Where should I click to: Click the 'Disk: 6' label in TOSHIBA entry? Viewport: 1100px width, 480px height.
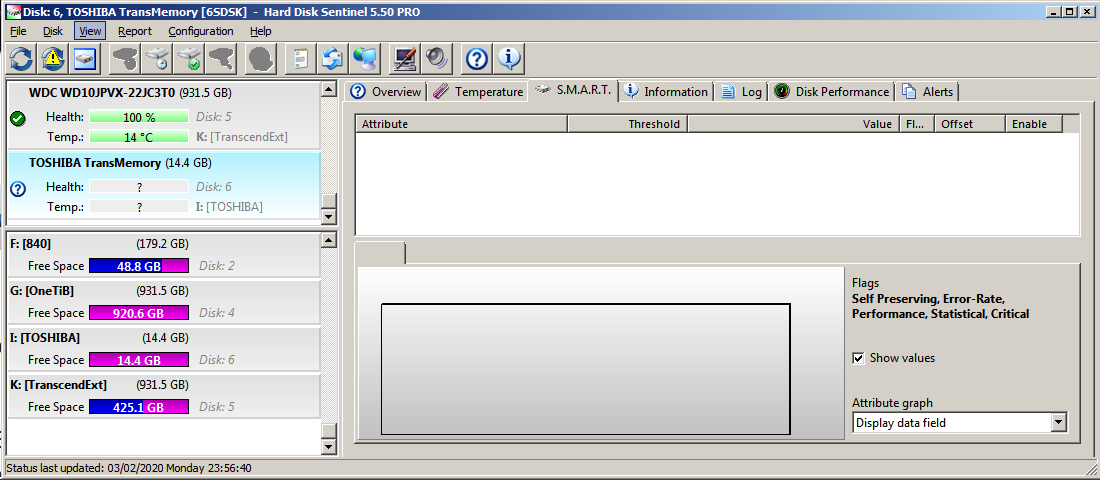point(214,187)
